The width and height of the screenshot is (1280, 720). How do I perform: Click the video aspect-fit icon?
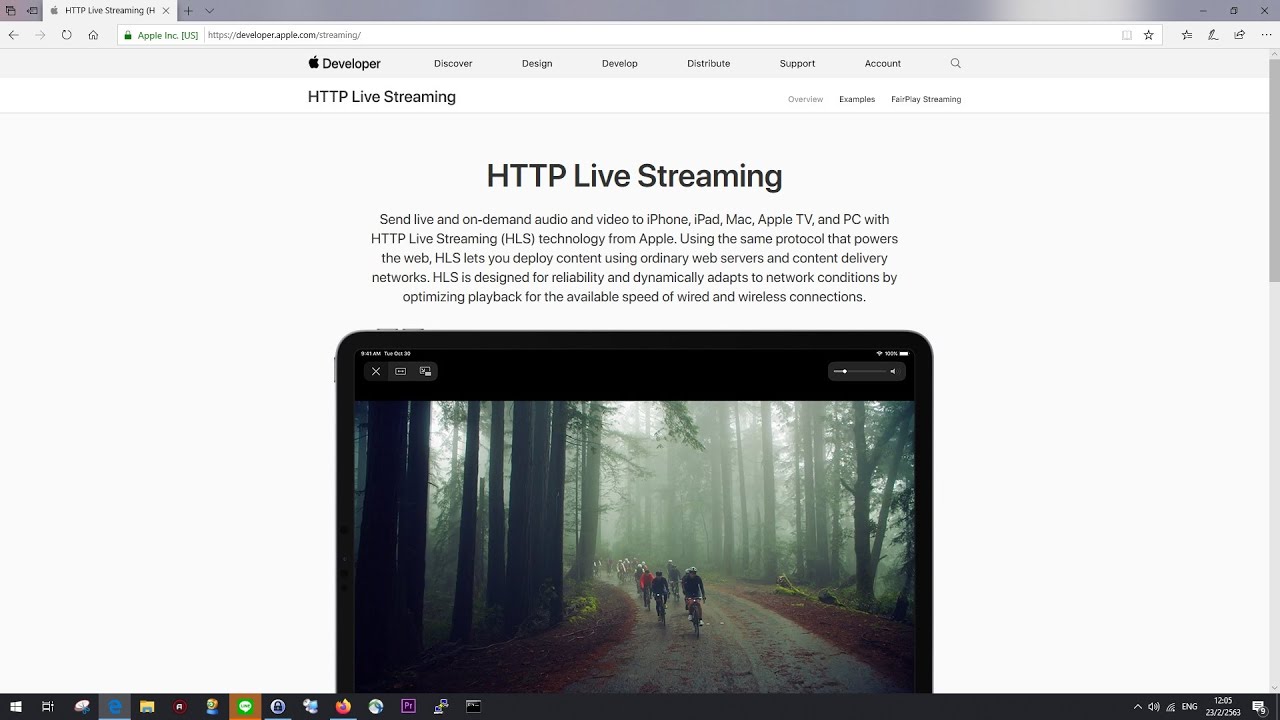(x=400, y=371)
